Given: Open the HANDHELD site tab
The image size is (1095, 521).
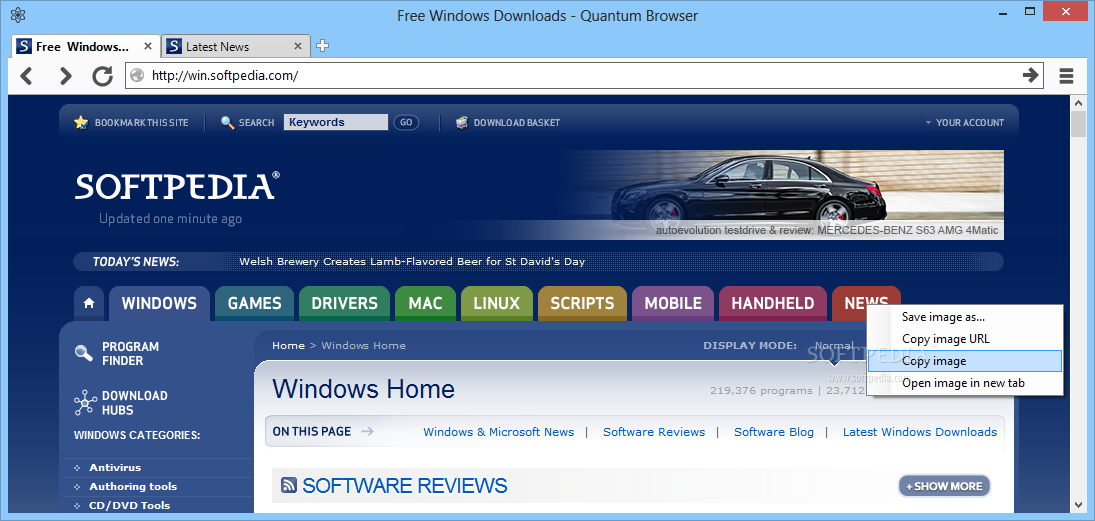Looking at the screenshot, I should pos(772,303).
